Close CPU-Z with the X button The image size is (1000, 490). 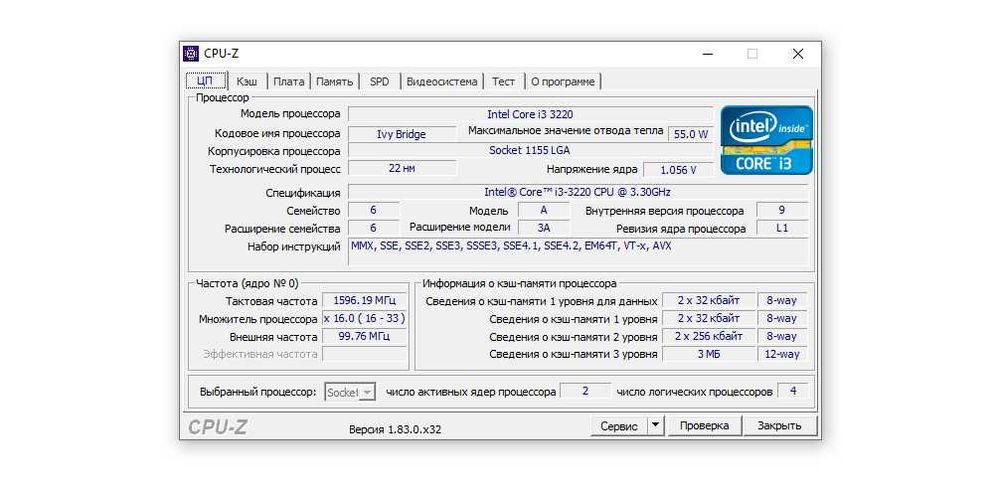tap(798, 54)
